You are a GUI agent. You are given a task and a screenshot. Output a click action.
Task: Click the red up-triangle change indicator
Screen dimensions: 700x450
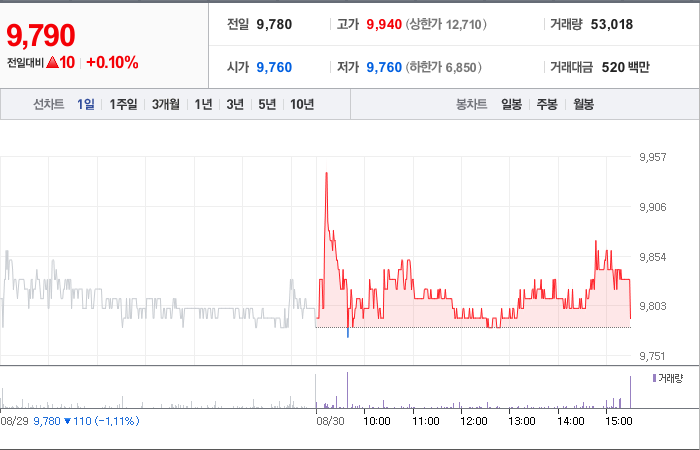coord(53,62)
